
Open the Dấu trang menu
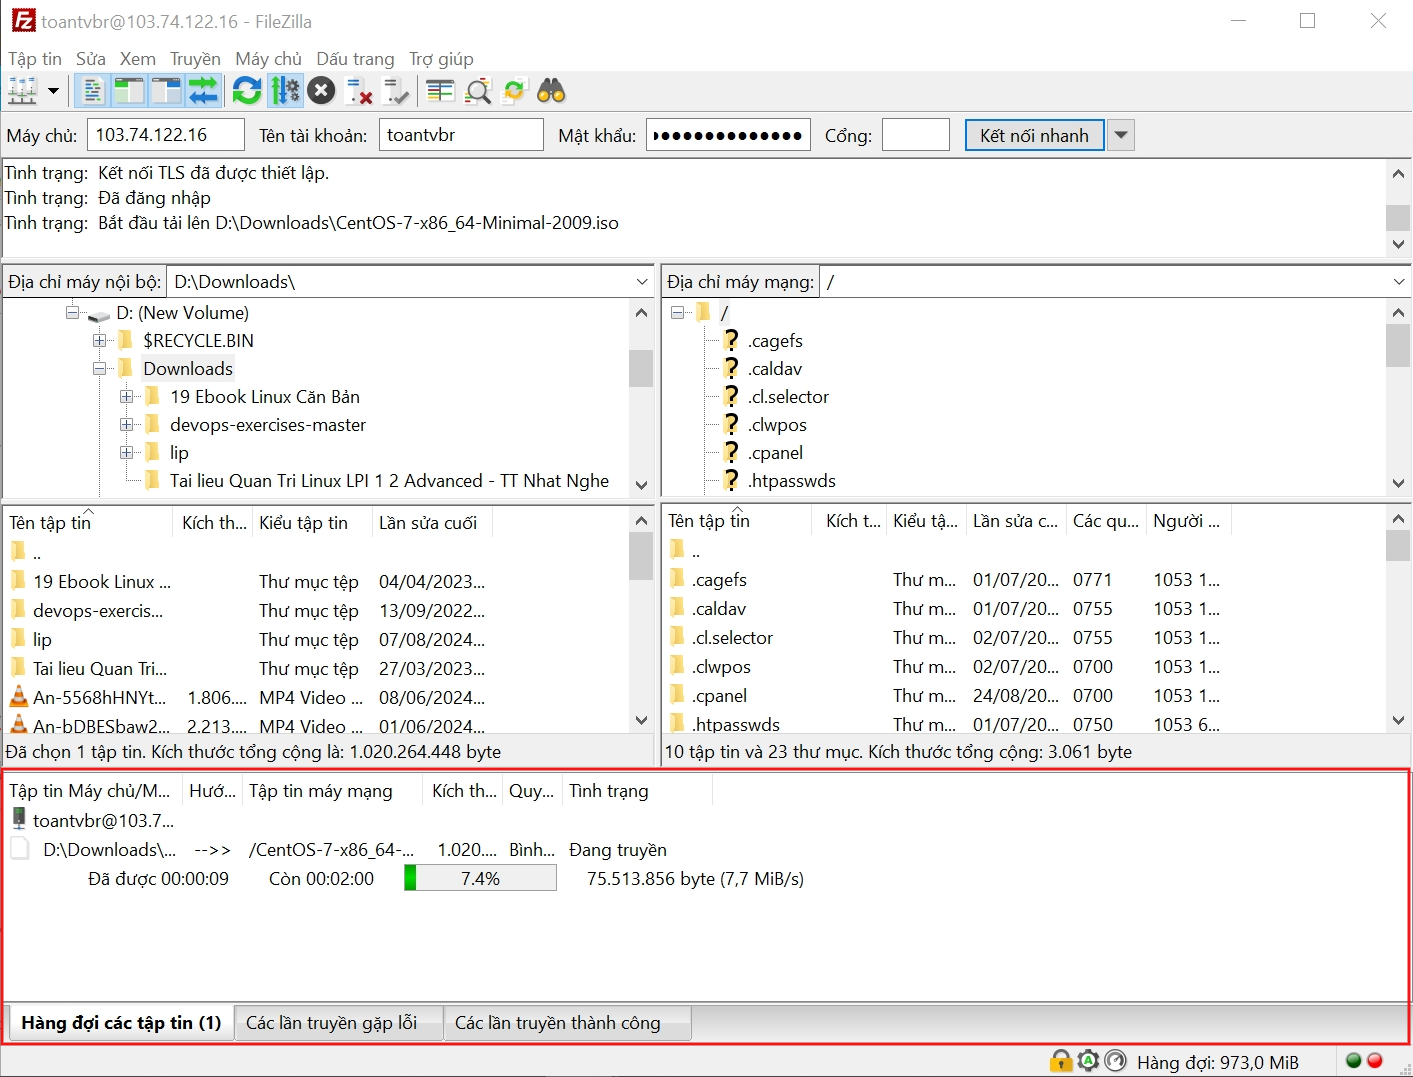click(355, 59)
